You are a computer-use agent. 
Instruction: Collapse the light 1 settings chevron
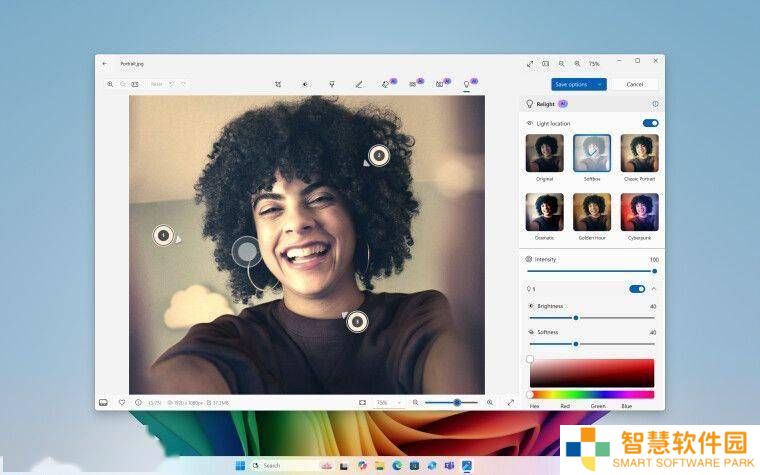point(654,289)
